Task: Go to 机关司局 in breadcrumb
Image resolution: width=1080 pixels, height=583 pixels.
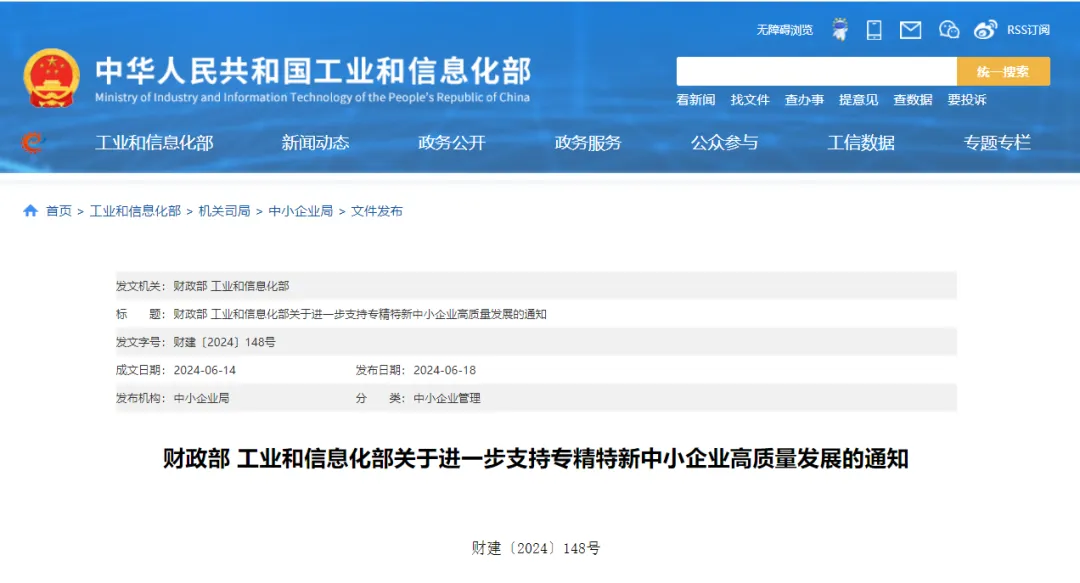Action: coord(225,211)
